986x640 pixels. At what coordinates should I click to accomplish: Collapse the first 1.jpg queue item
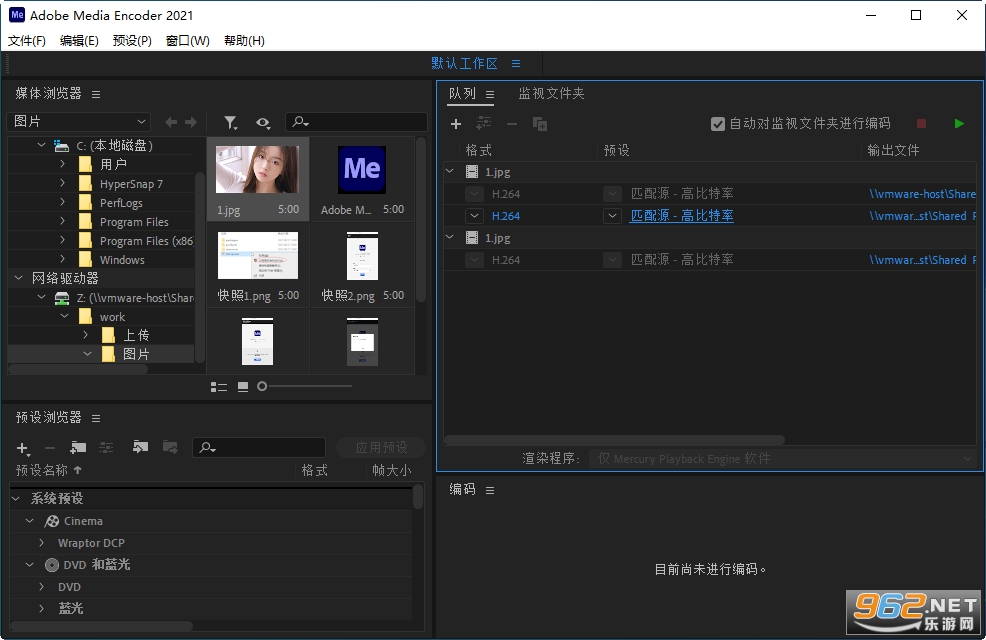tap(450, 171)
